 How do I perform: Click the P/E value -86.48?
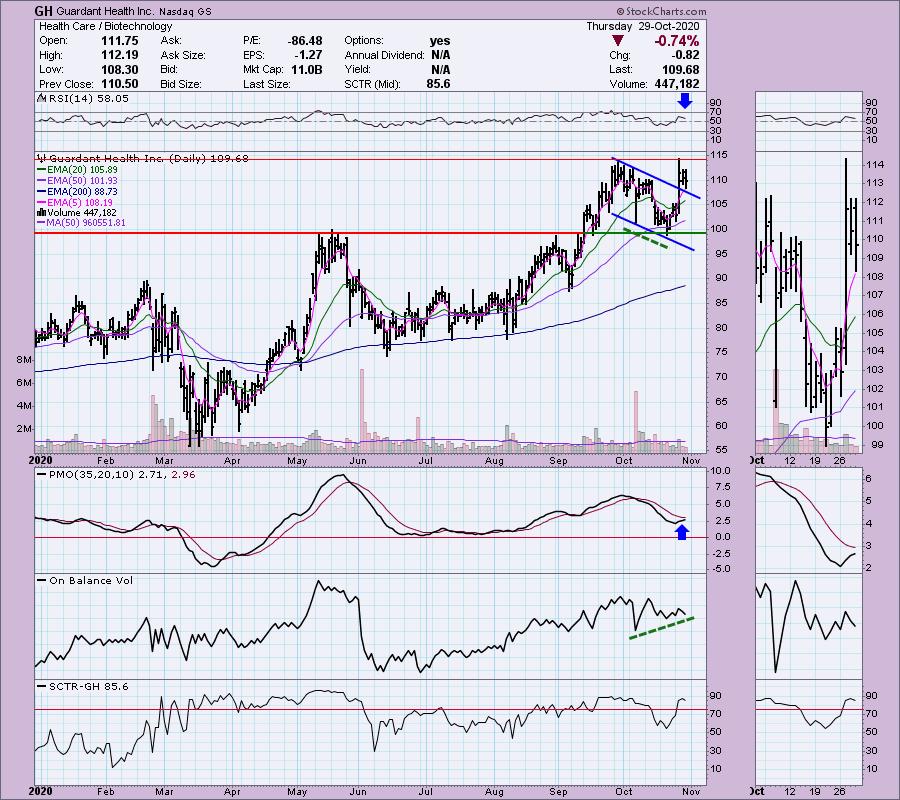pos(305,41)
